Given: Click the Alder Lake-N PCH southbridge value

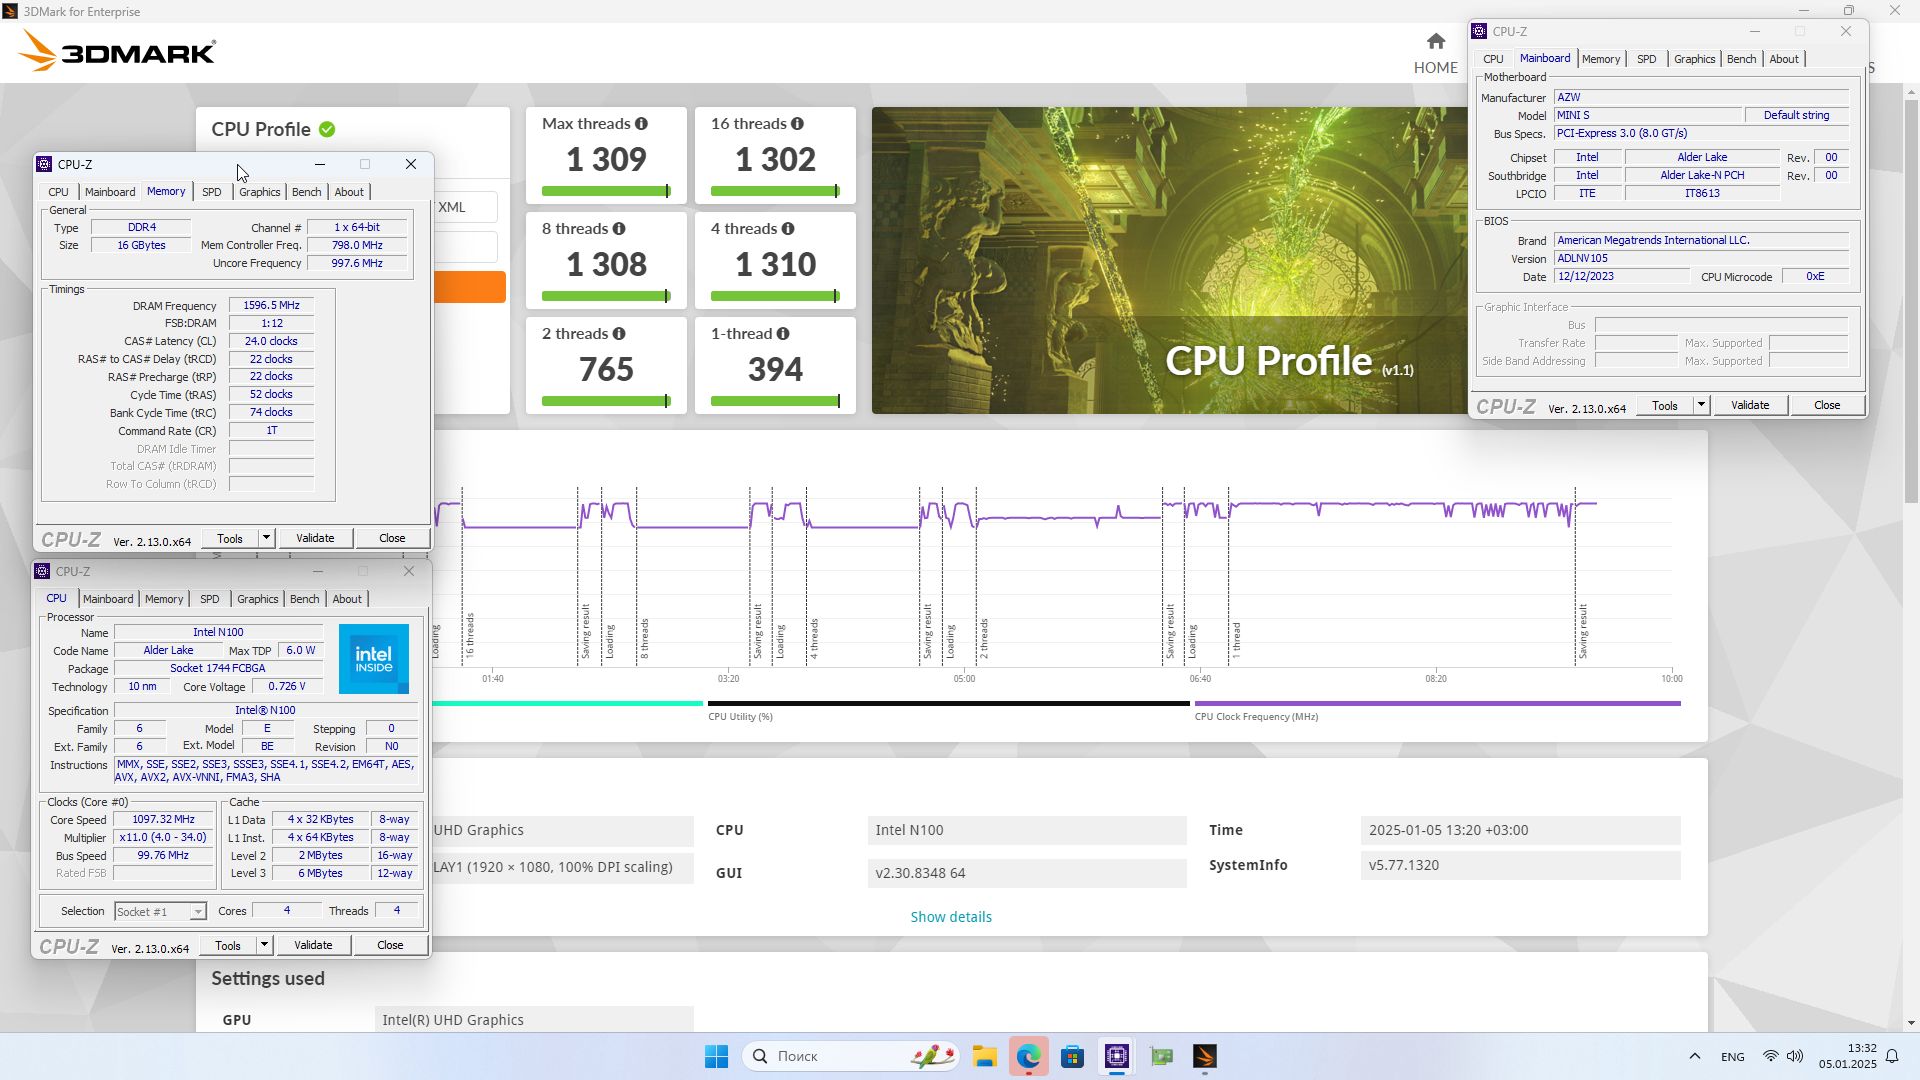Looking at the screenshot, I should (x=1702, y=175).
